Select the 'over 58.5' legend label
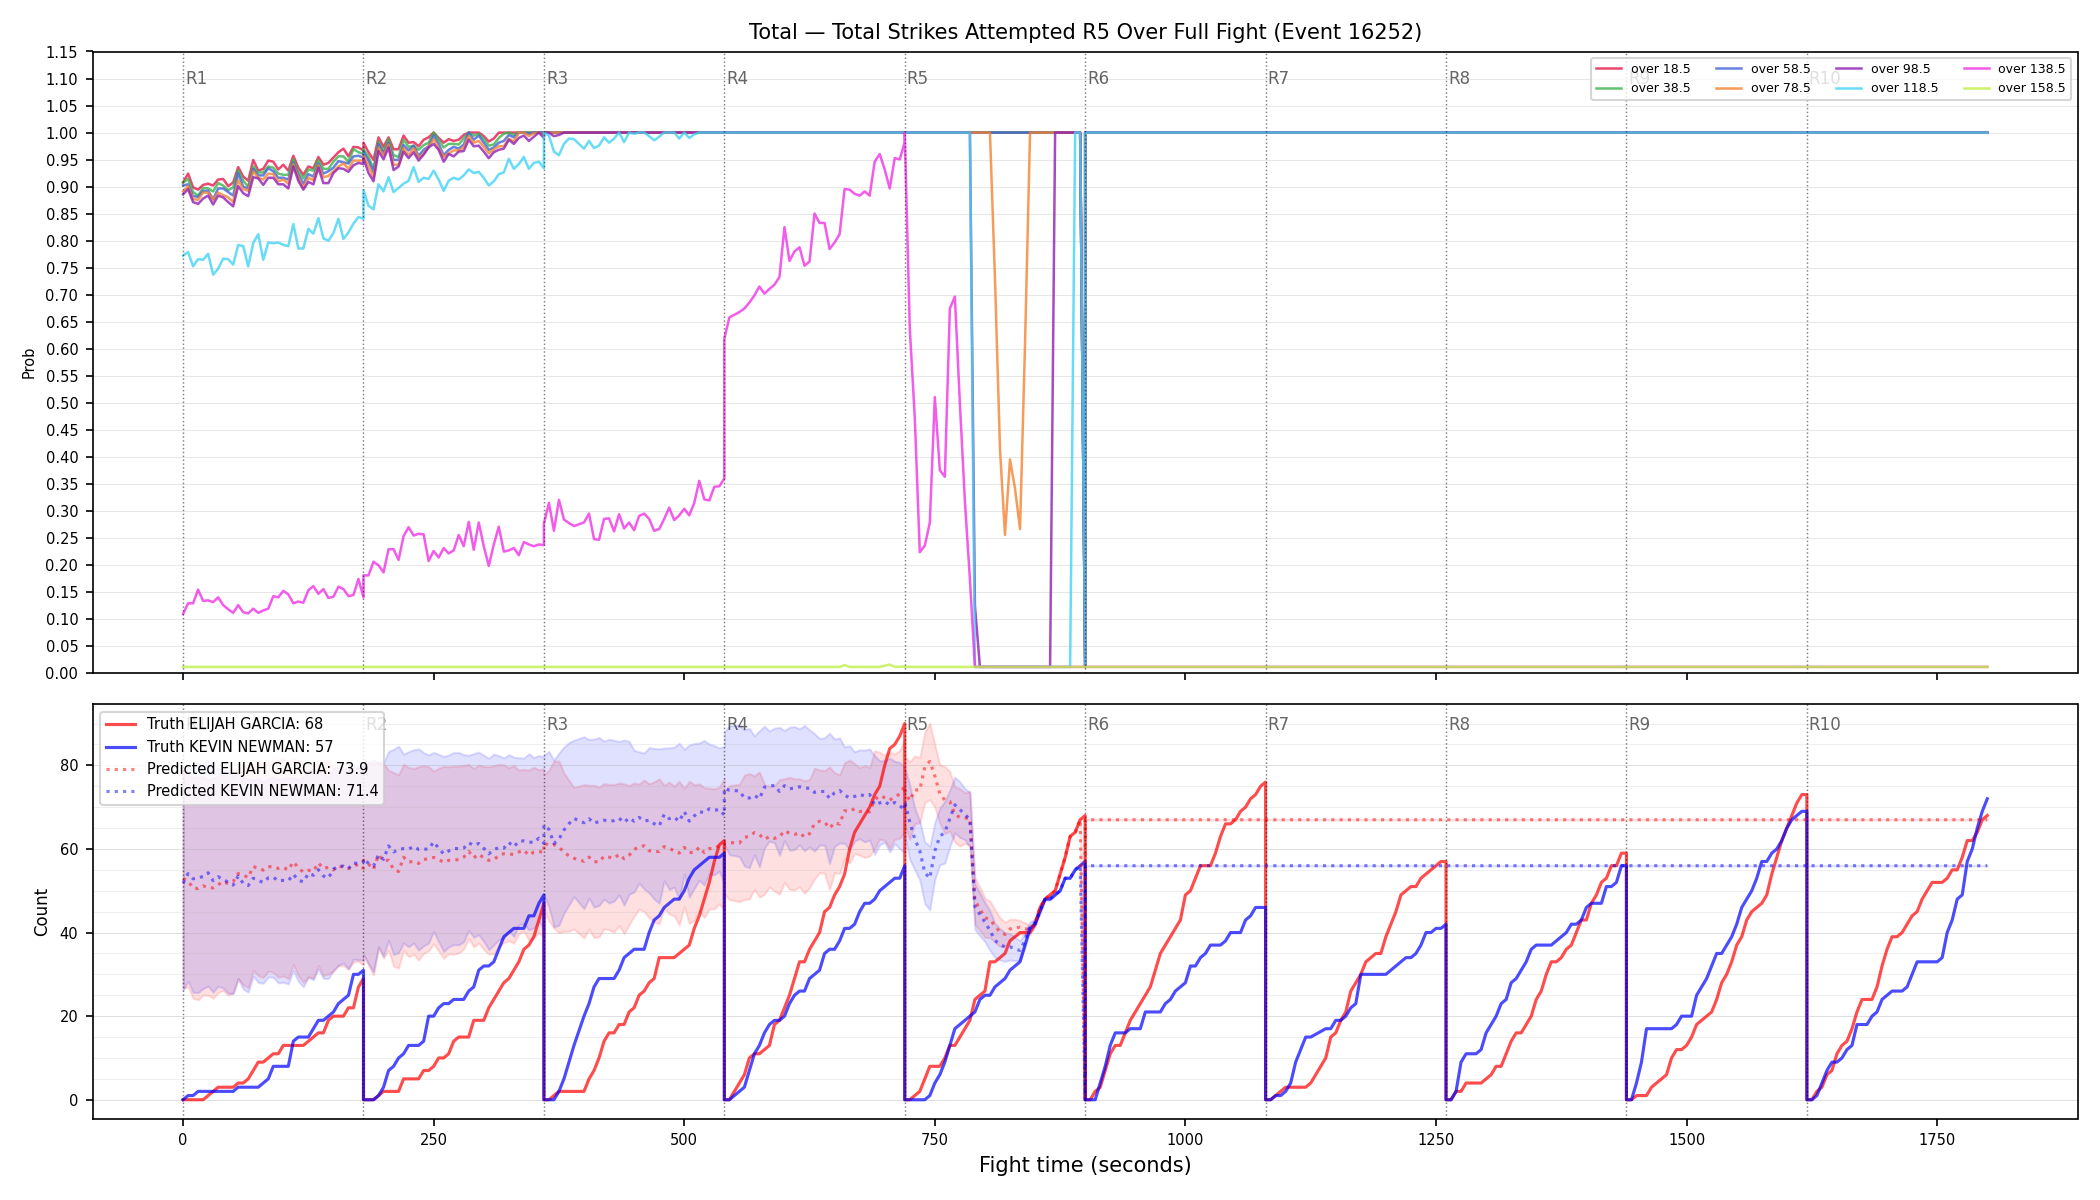The height and width of the screenshot is (1200, 2100). click(1780, 69)
